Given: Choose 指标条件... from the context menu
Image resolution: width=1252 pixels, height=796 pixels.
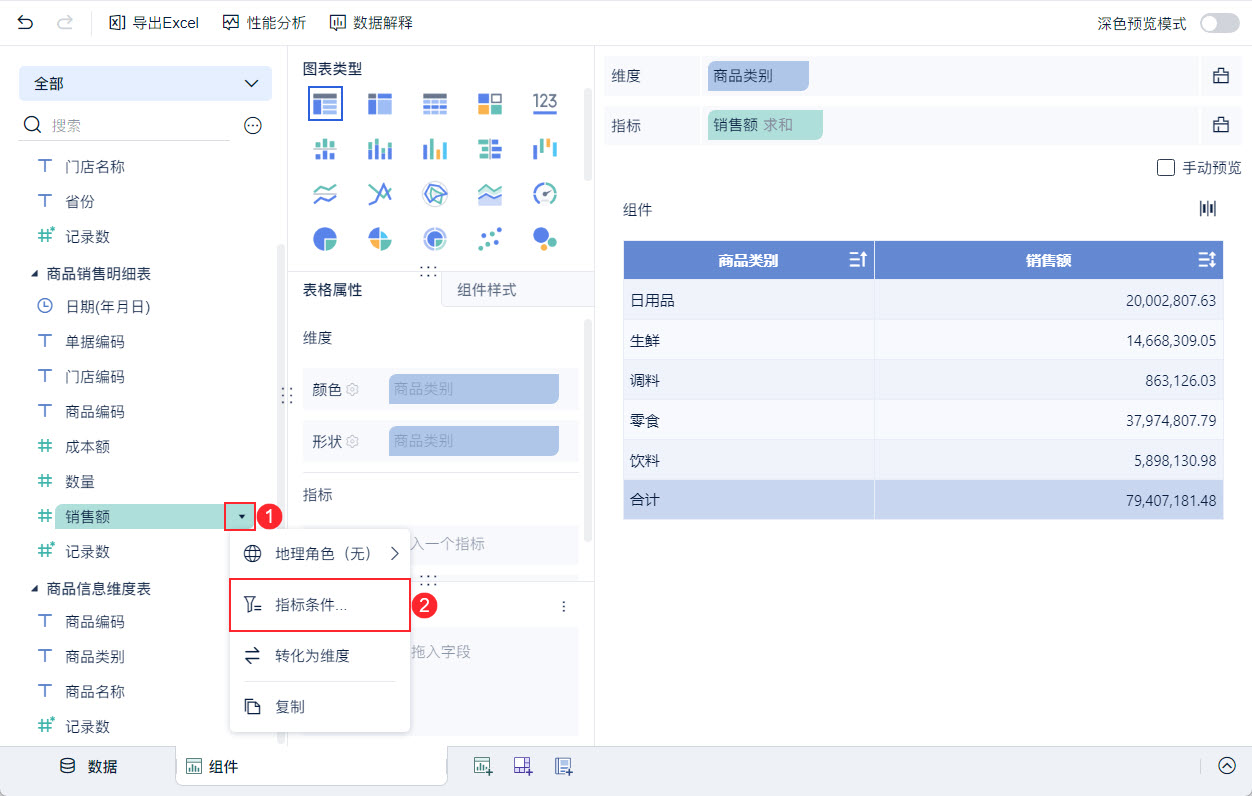Looking at the screenshot, I should tap(320, 605).
